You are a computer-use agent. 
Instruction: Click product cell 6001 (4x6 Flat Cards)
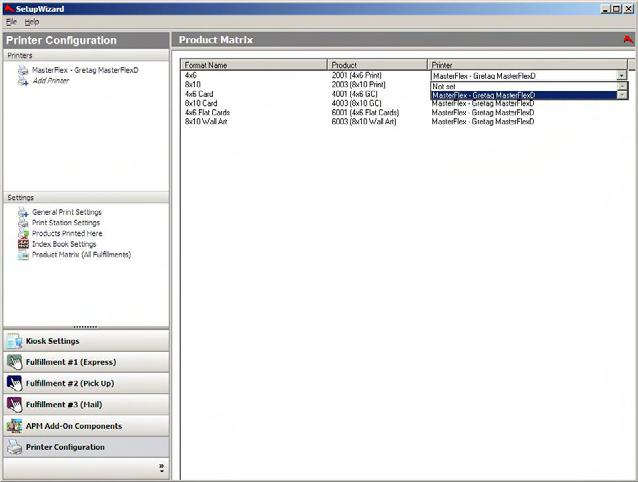[365, 113]
